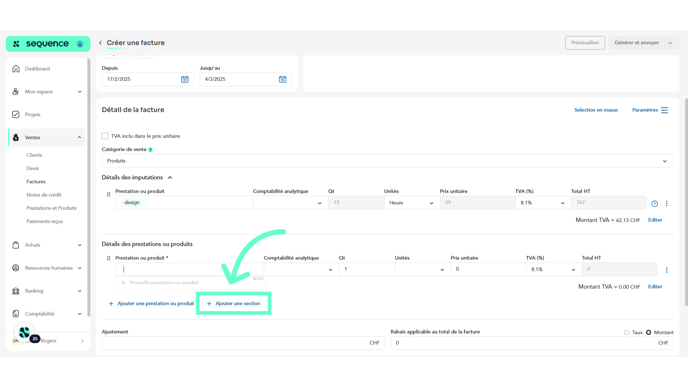The height and width of the screenshot is (387, 688).
Task: Click the Dashboard home icon
Action: 16,69
